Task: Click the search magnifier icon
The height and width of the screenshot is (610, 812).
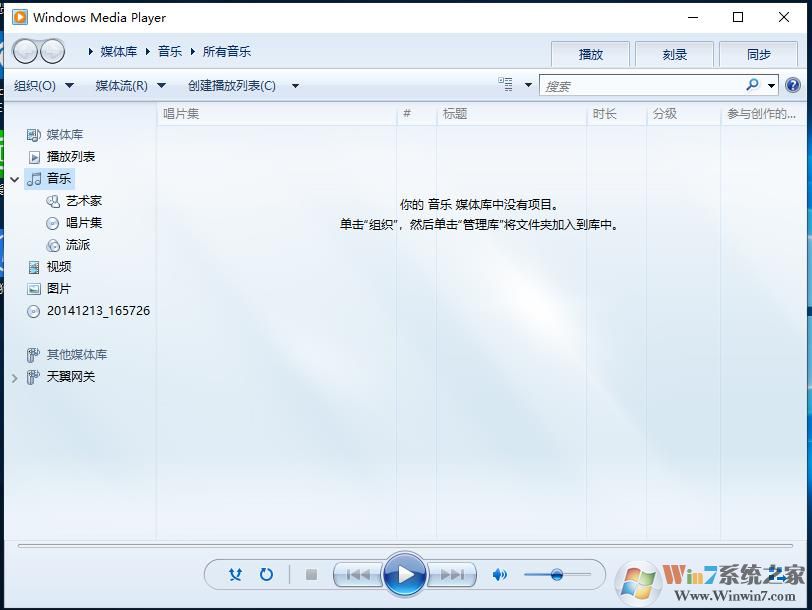Action: 752,86
